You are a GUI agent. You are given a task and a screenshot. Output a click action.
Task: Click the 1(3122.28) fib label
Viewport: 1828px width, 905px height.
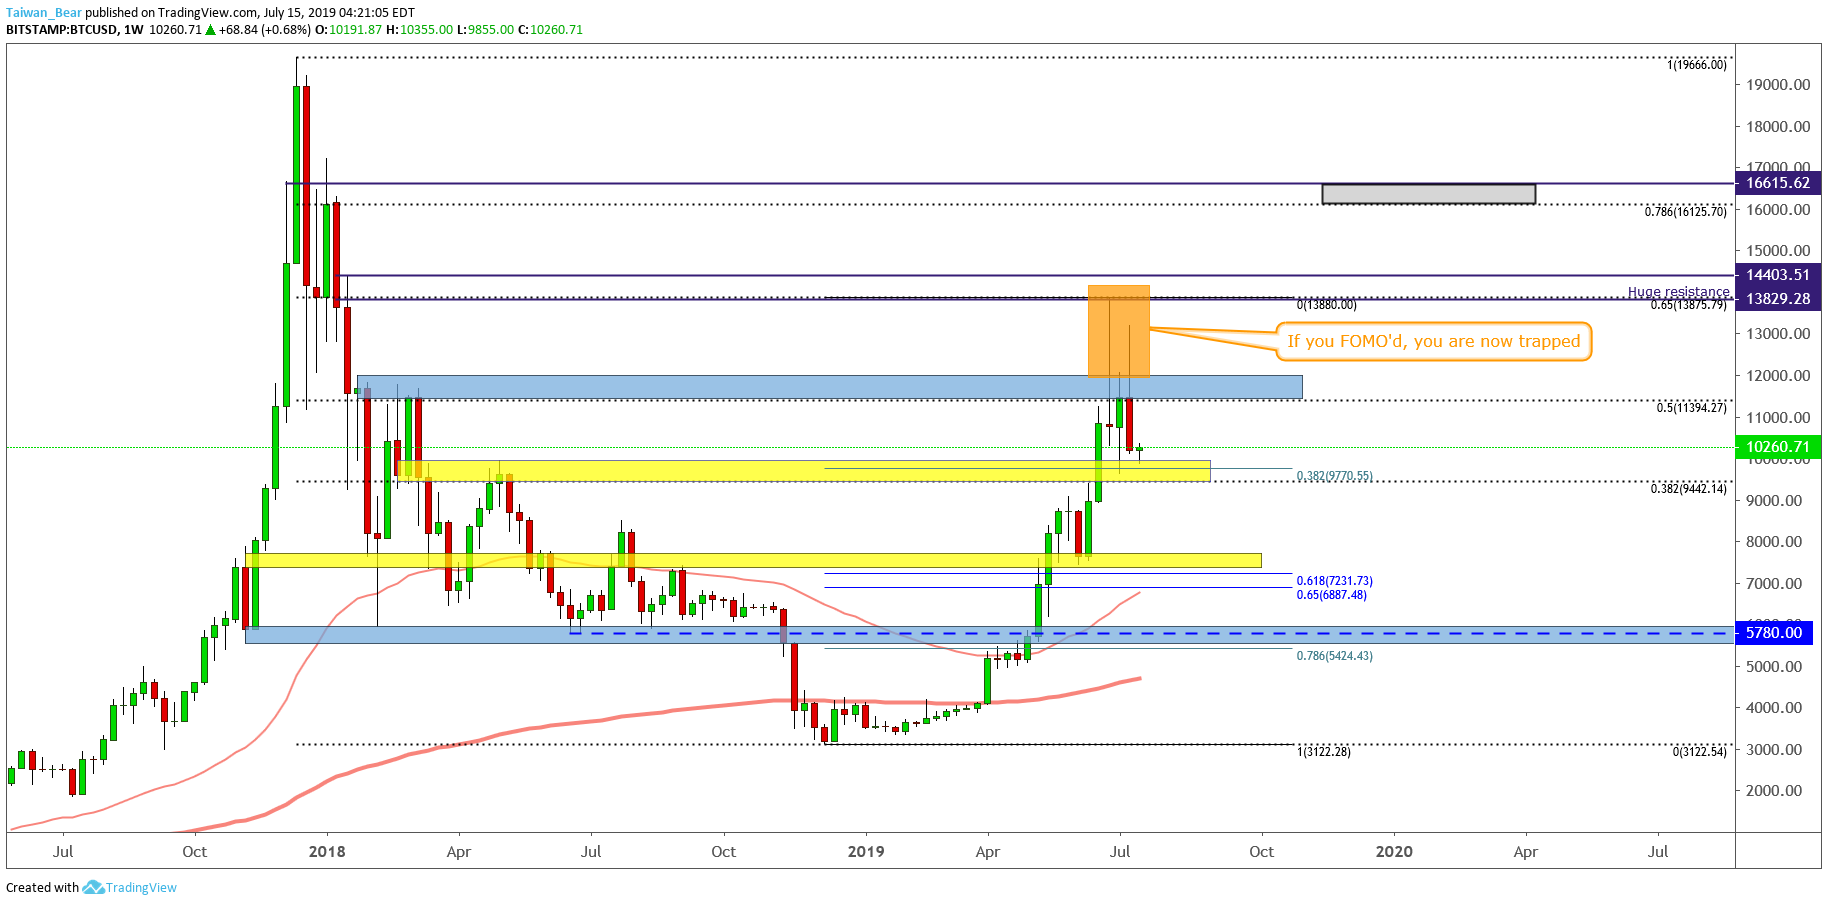[1323, 752]
